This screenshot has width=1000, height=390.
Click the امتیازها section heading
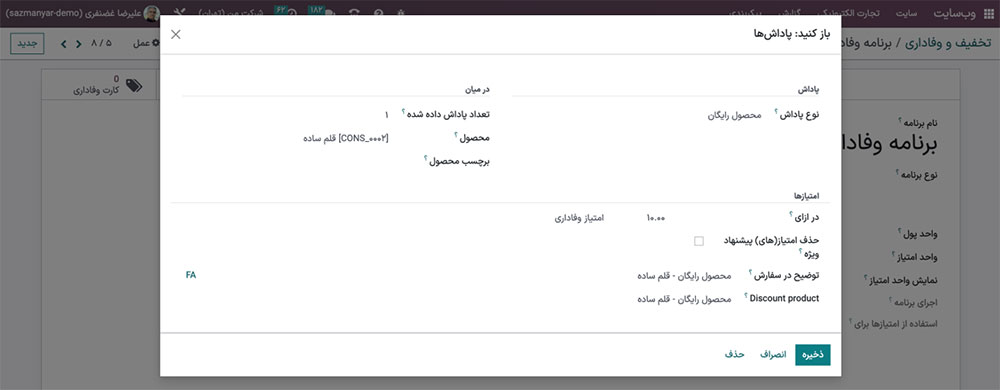805,195
